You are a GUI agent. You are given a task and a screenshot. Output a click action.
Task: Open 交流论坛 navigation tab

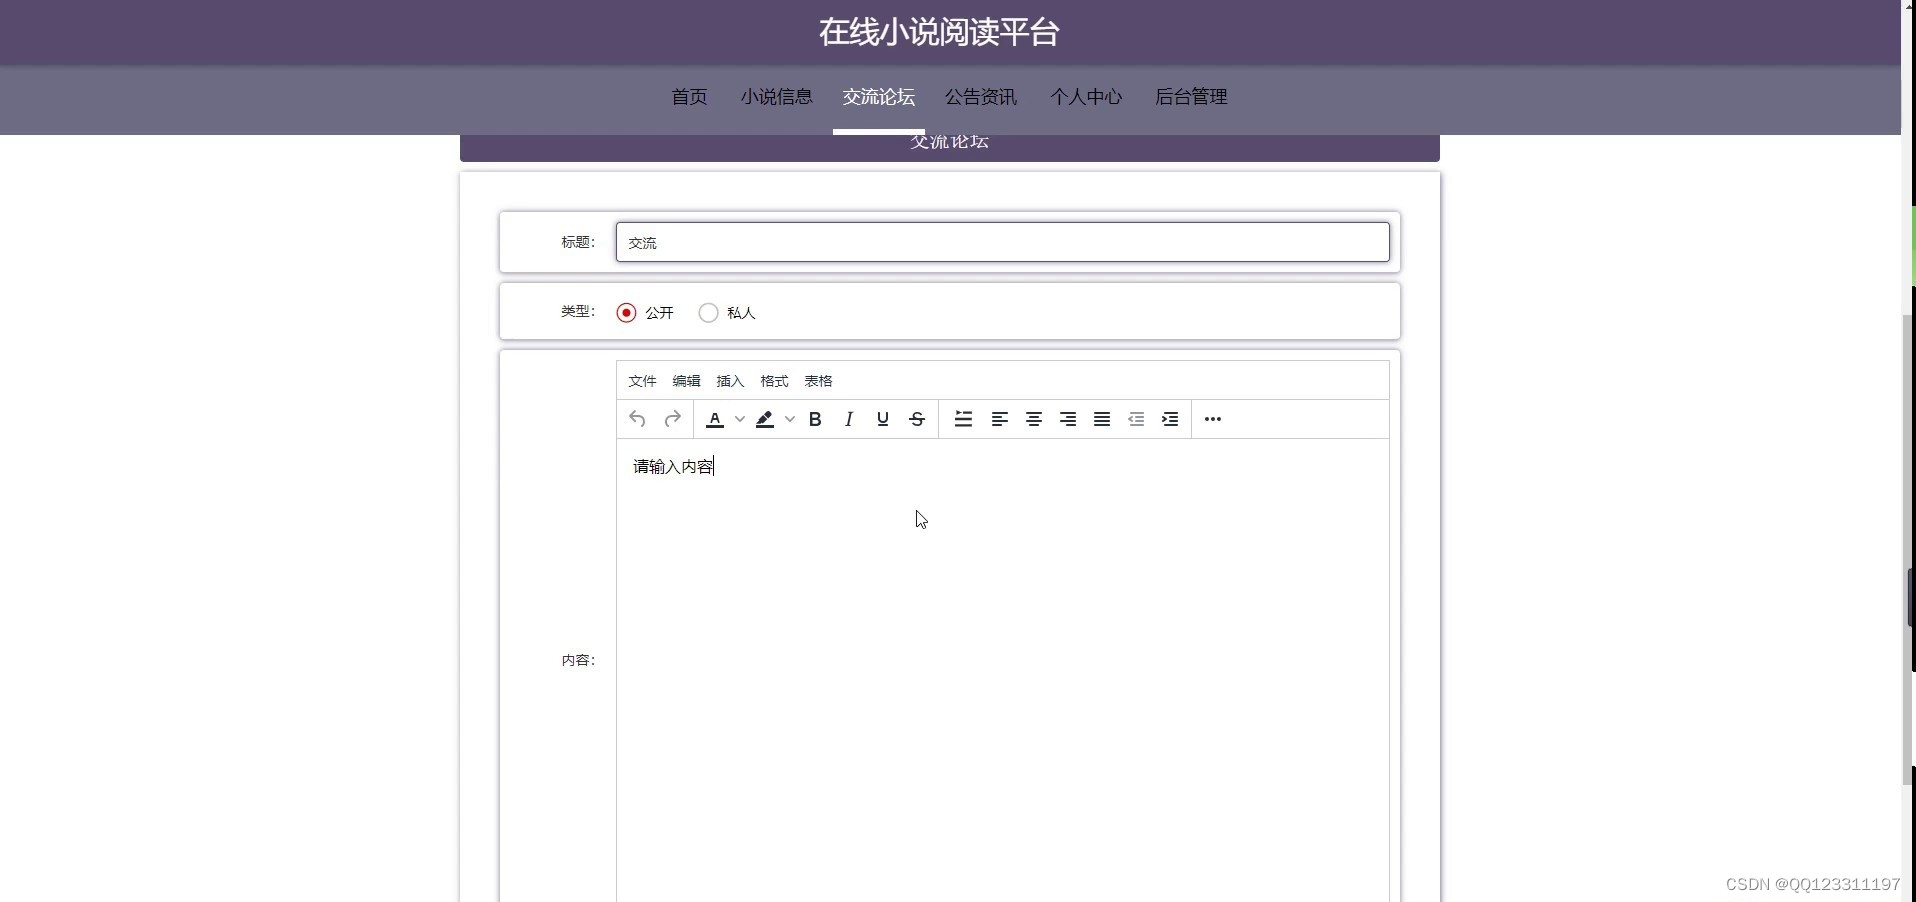pyautogui.click(x=879, y=97)
